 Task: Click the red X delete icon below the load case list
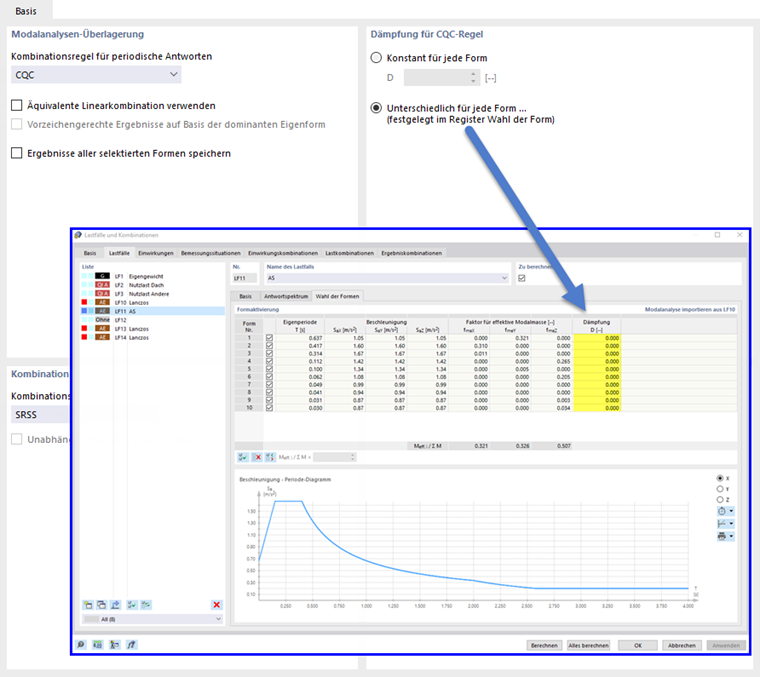click(x=217, y=605)
